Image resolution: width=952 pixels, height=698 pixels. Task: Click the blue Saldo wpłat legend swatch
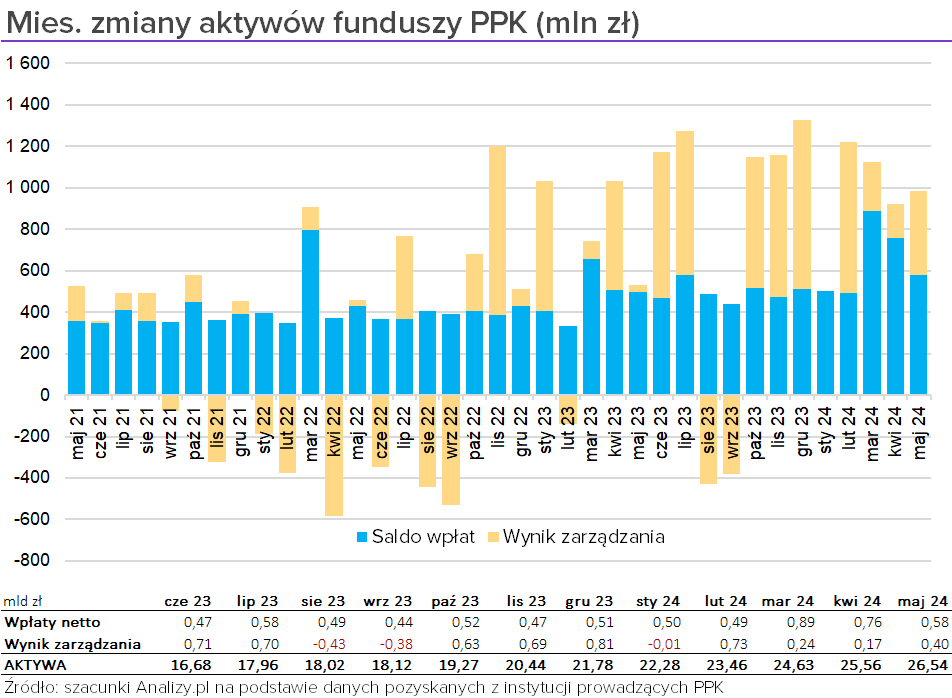(x=362, y=537)
